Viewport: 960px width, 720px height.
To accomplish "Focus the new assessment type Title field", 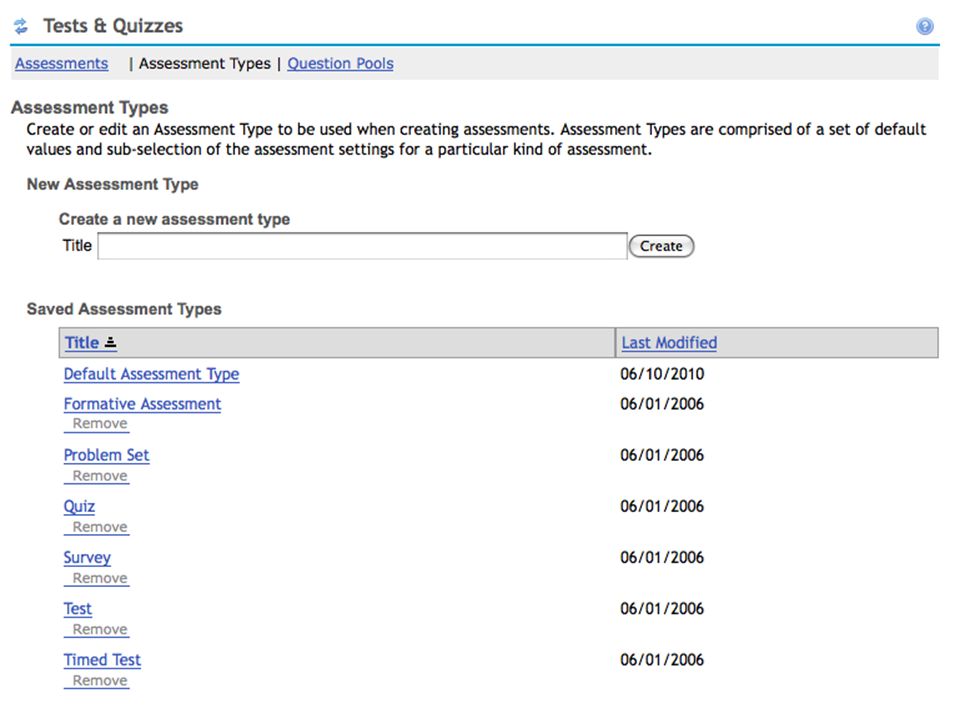I will click(x=362, y=246).
